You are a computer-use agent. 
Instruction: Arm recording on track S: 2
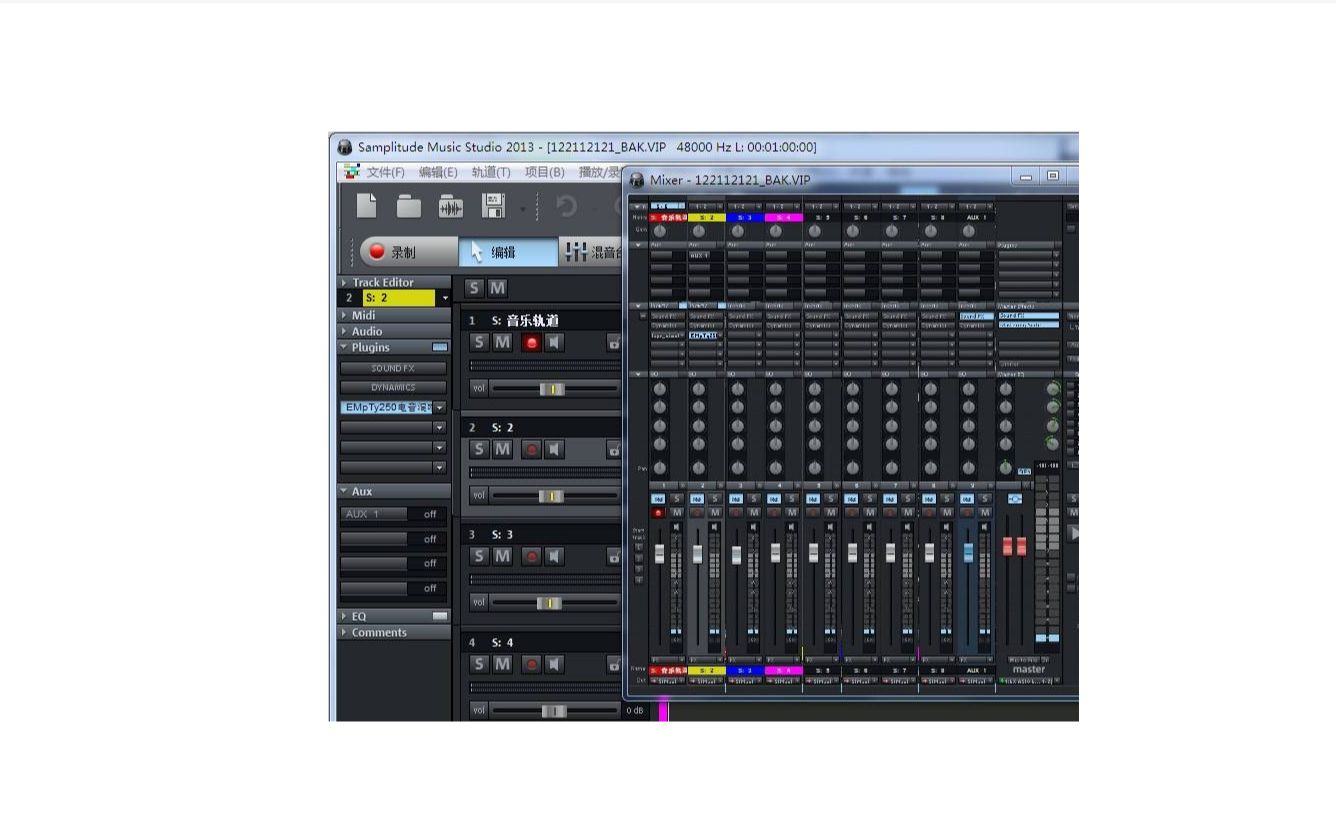[531, 449]
